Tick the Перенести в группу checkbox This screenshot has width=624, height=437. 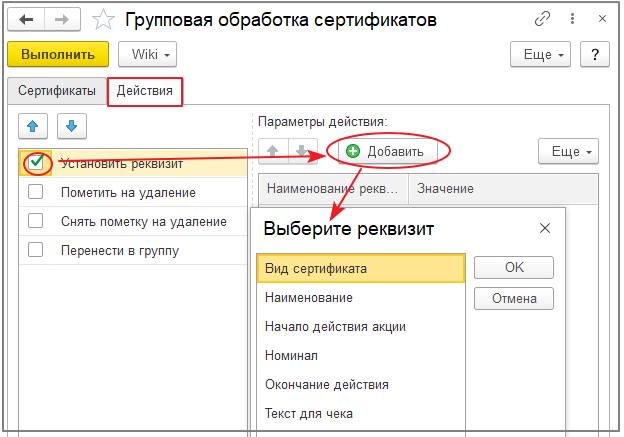point(36,250)
